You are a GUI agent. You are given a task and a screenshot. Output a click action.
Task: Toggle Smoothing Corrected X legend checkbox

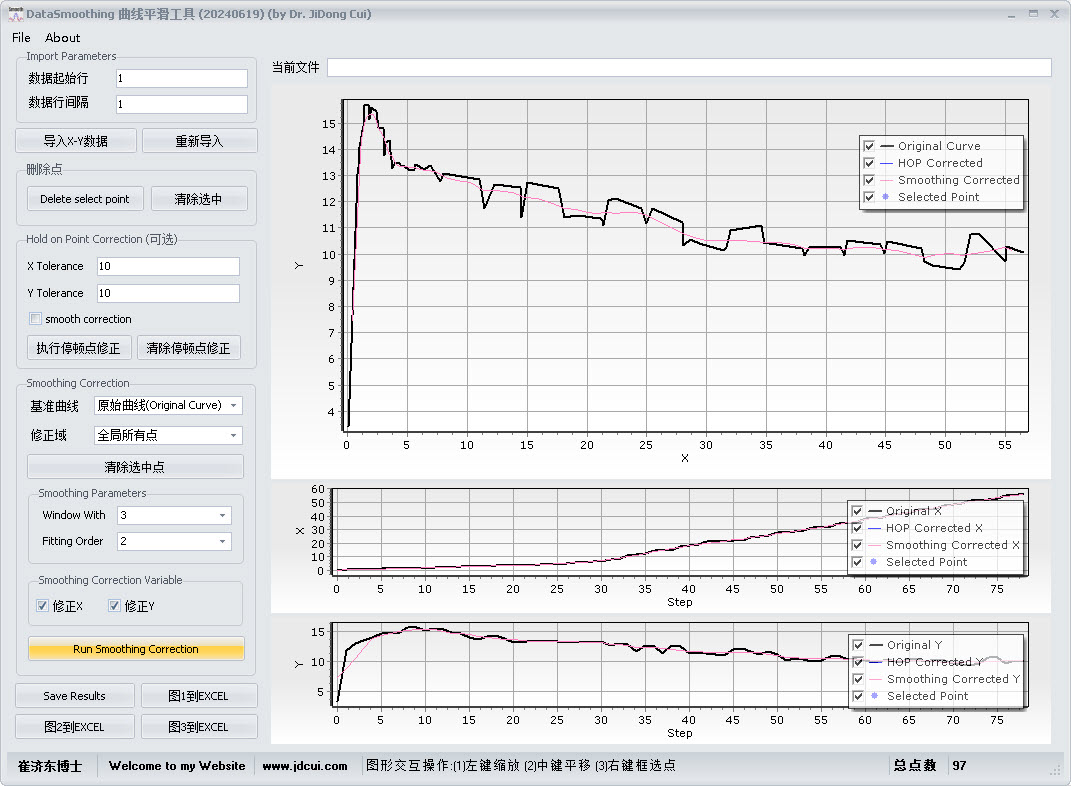pyautogui.click(x=857, y=545)
